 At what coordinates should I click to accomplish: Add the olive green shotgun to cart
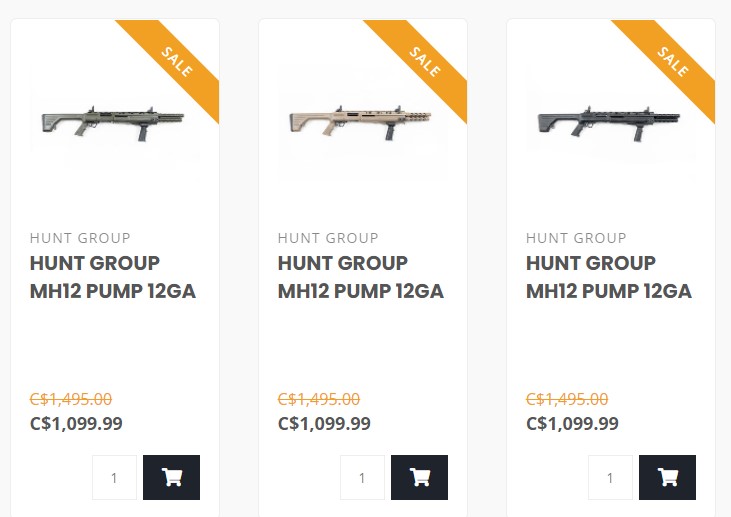(x=171, y=477)
